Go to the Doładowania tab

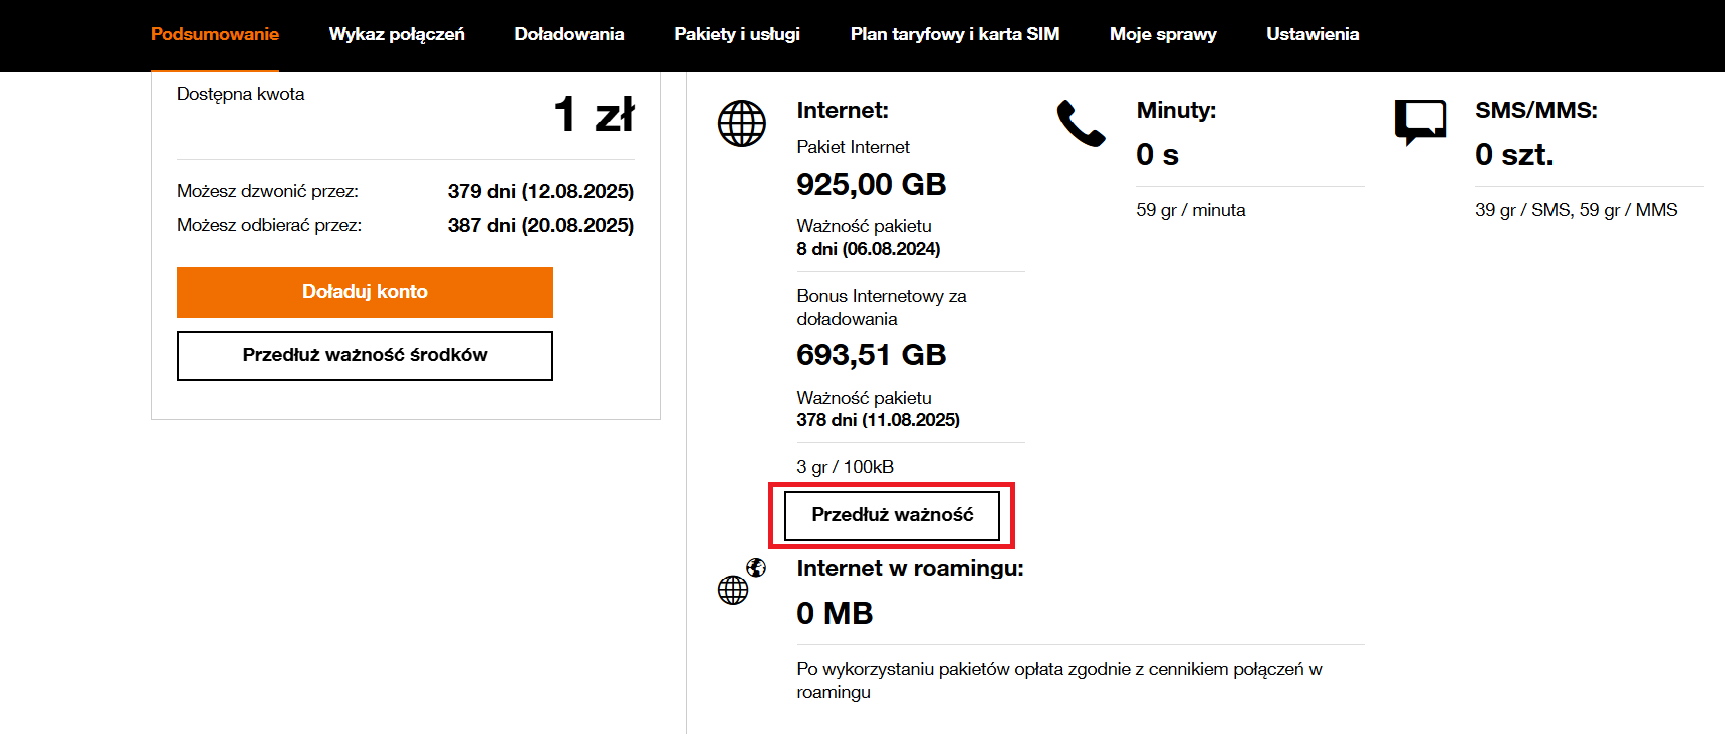pyautogui.click(x=569, y=34)
